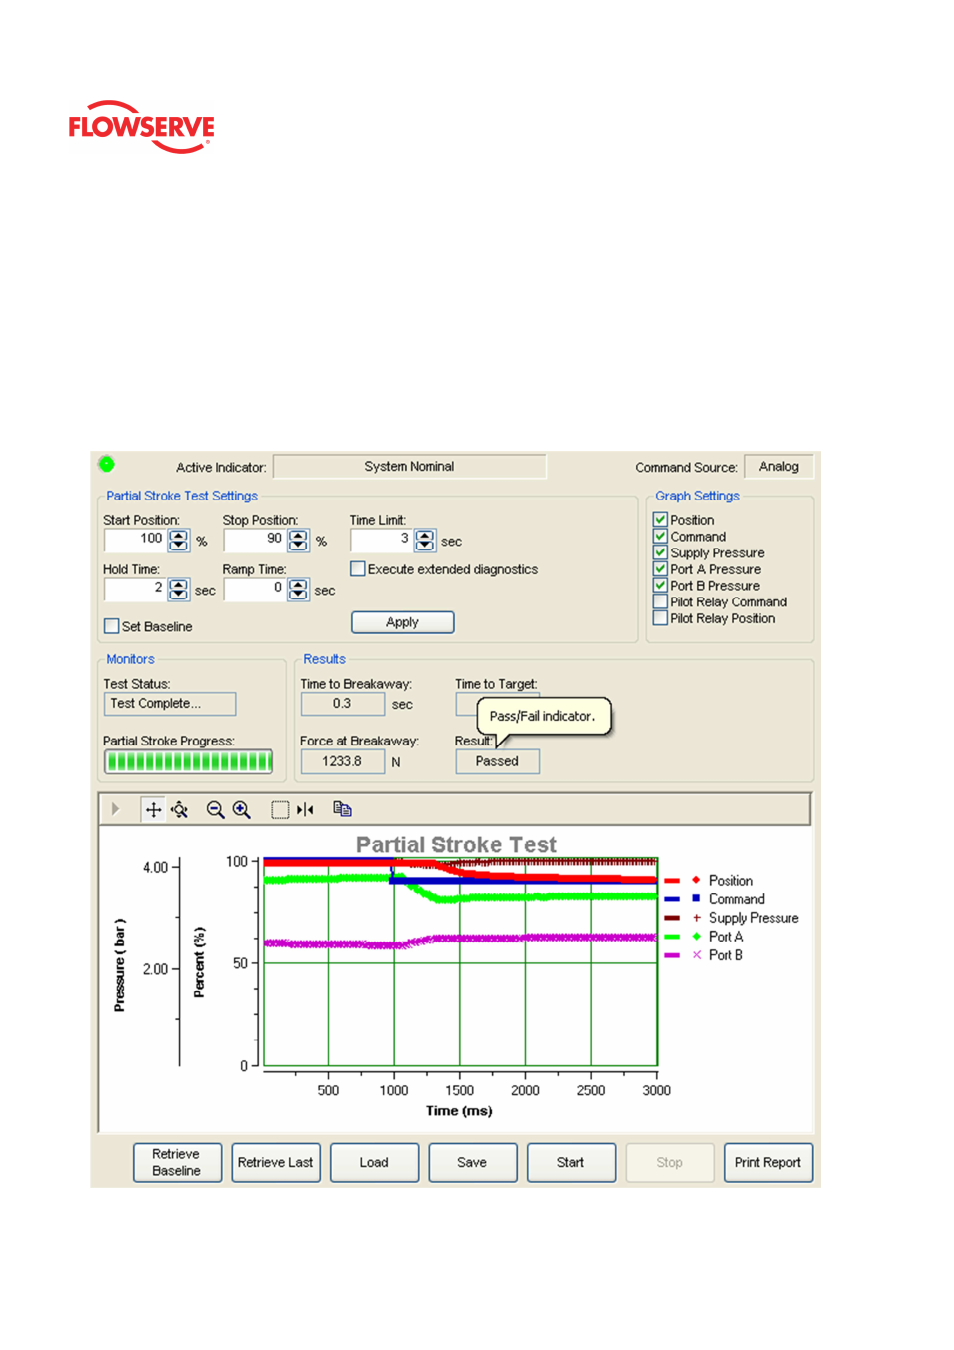The image size is (954, 1350).
Task: Check the Set Baseline box
Action: (111, 626)
